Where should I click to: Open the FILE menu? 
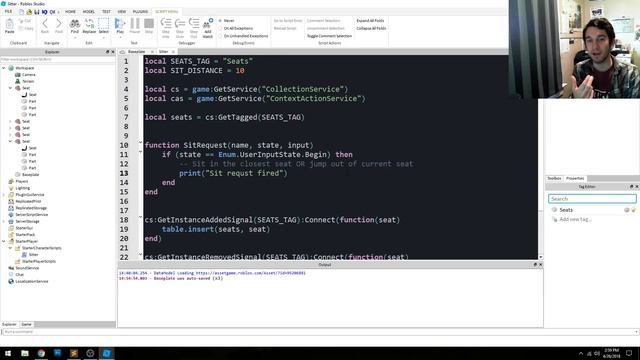tap(8, 11)
